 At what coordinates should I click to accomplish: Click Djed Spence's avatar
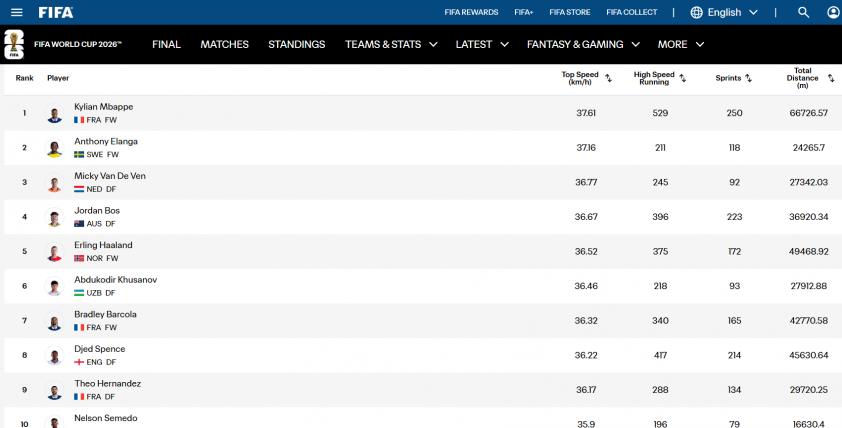(x=54, y=356)
